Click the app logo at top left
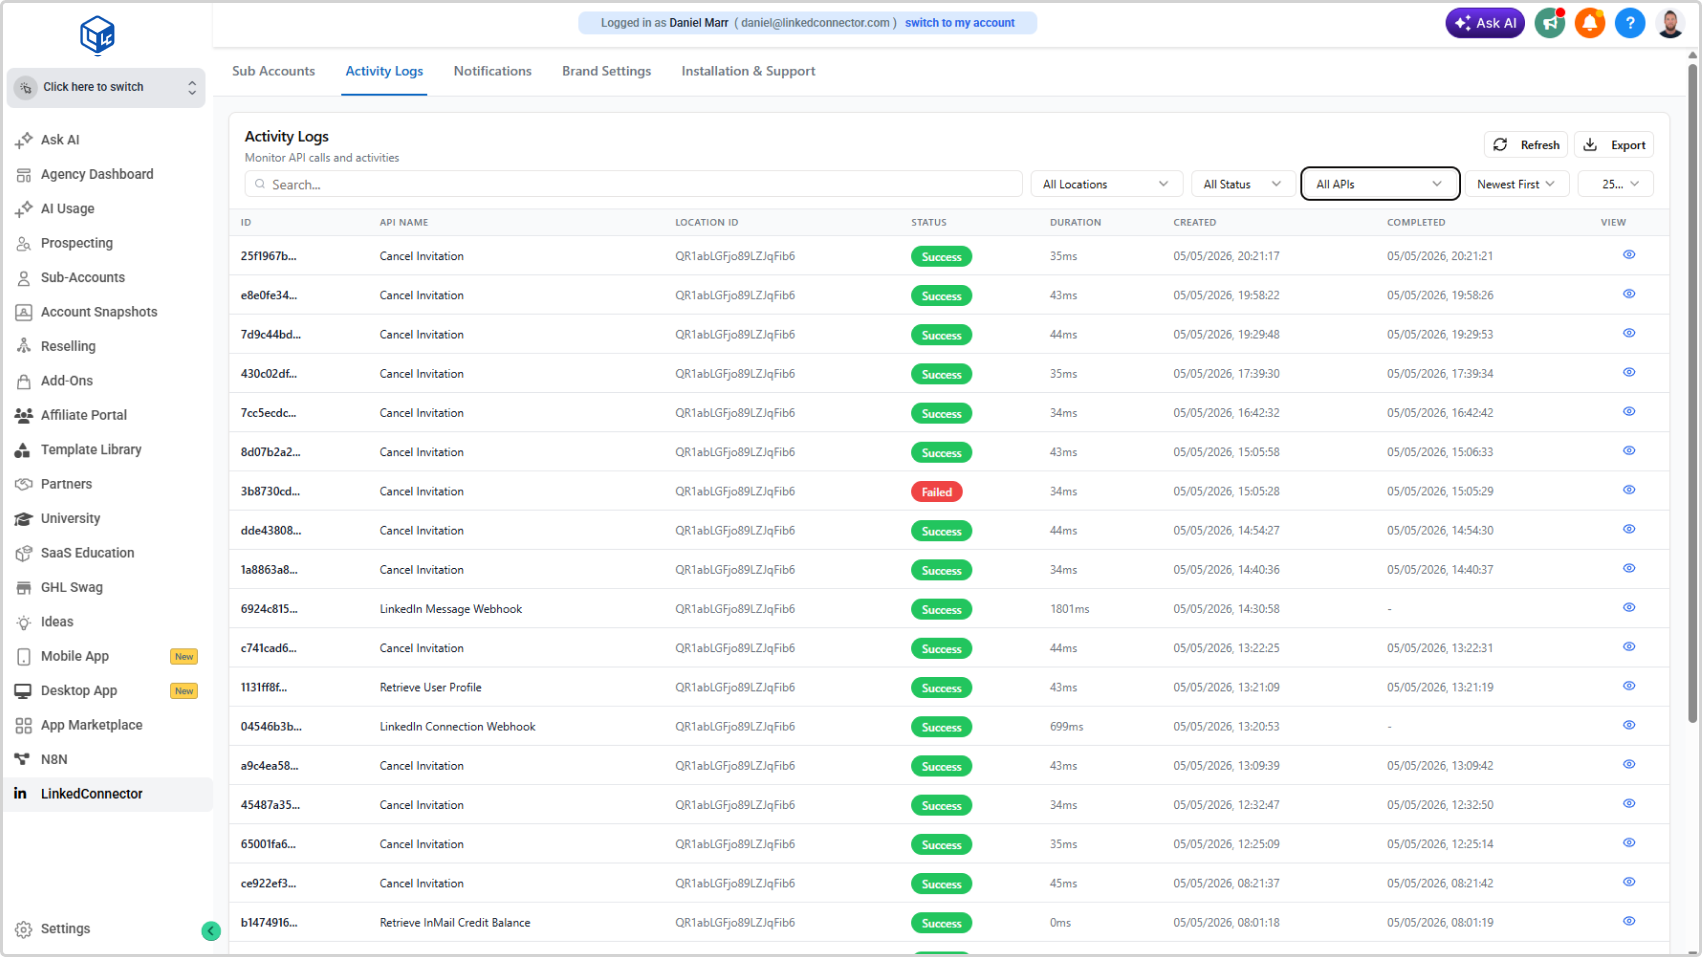 click(x=98, y=35)
